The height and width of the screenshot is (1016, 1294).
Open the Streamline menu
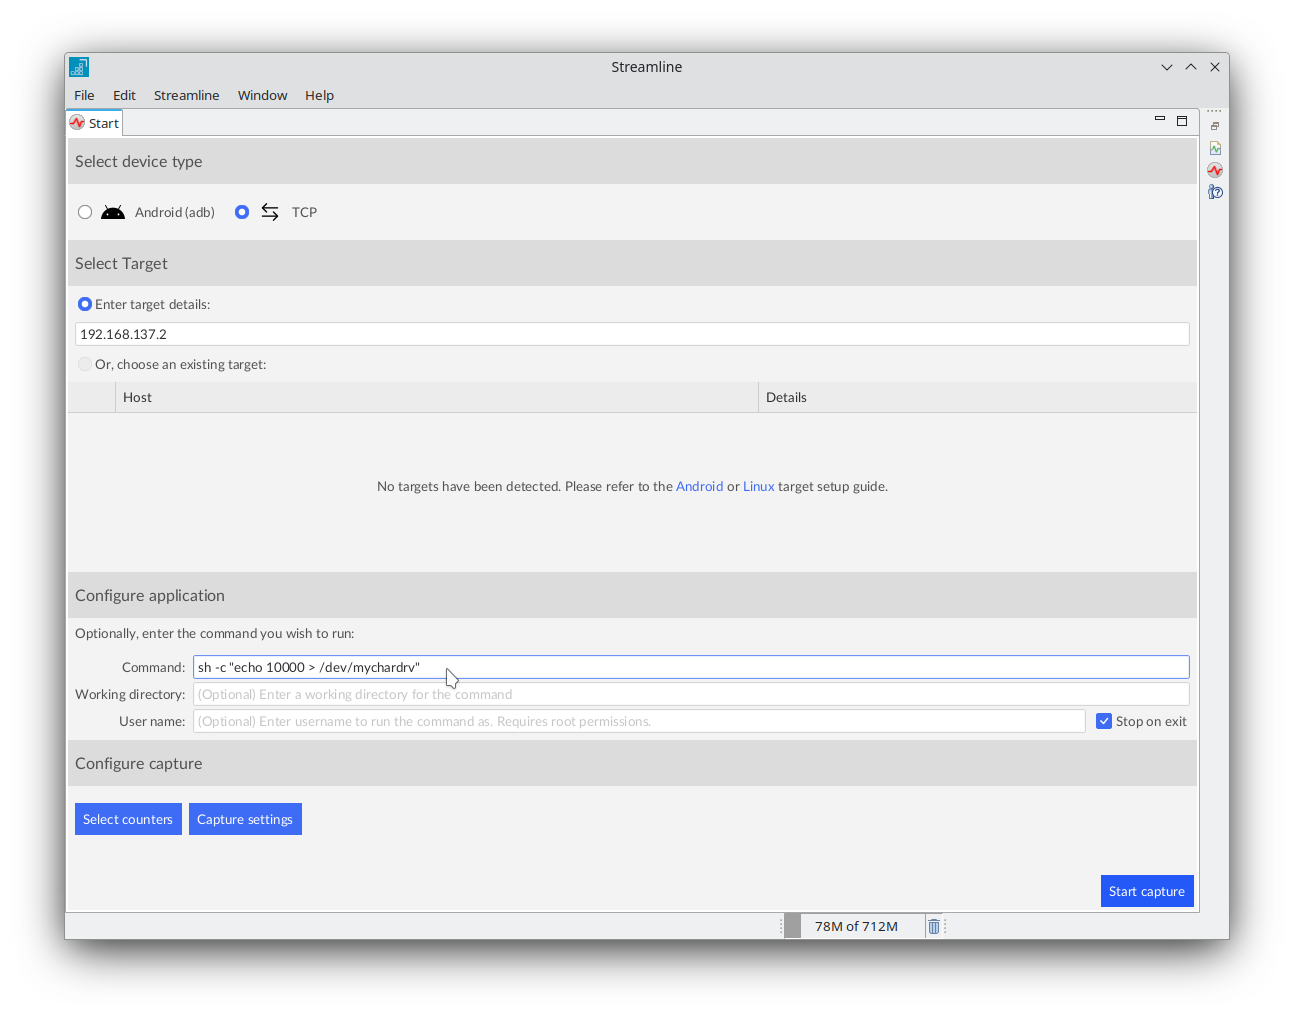pos(186,95)
